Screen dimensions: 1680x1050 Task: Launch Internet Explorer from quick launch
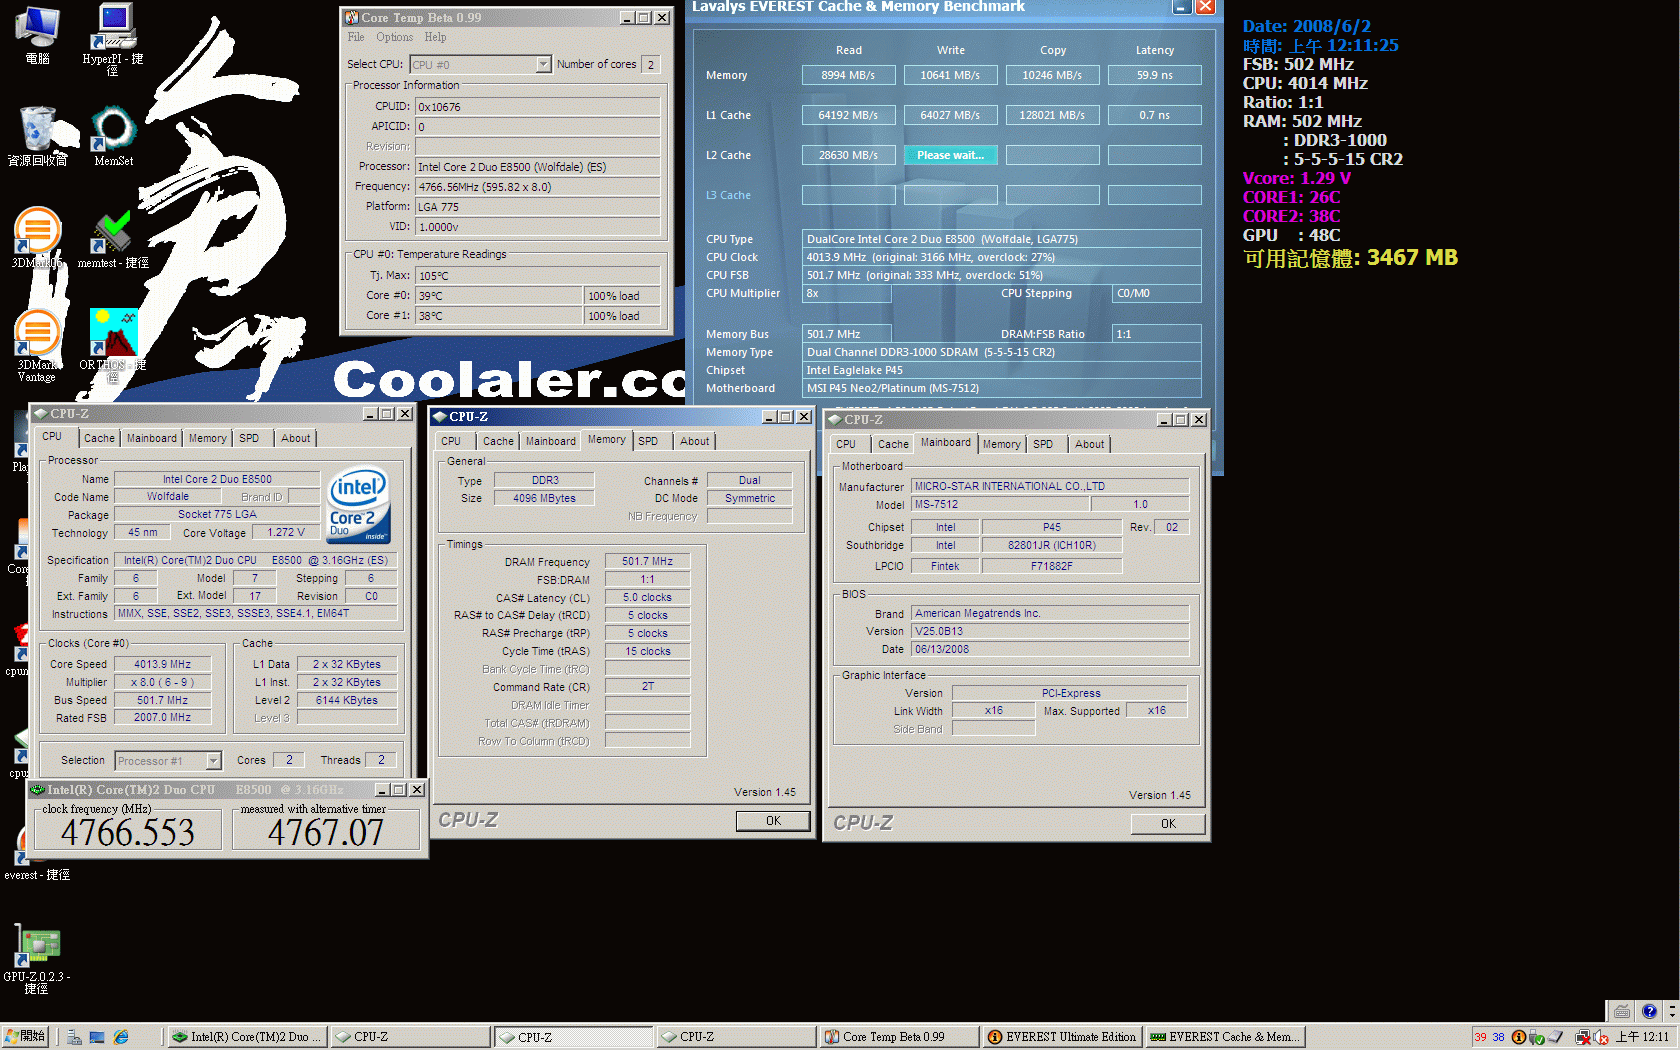point(121,1037)
